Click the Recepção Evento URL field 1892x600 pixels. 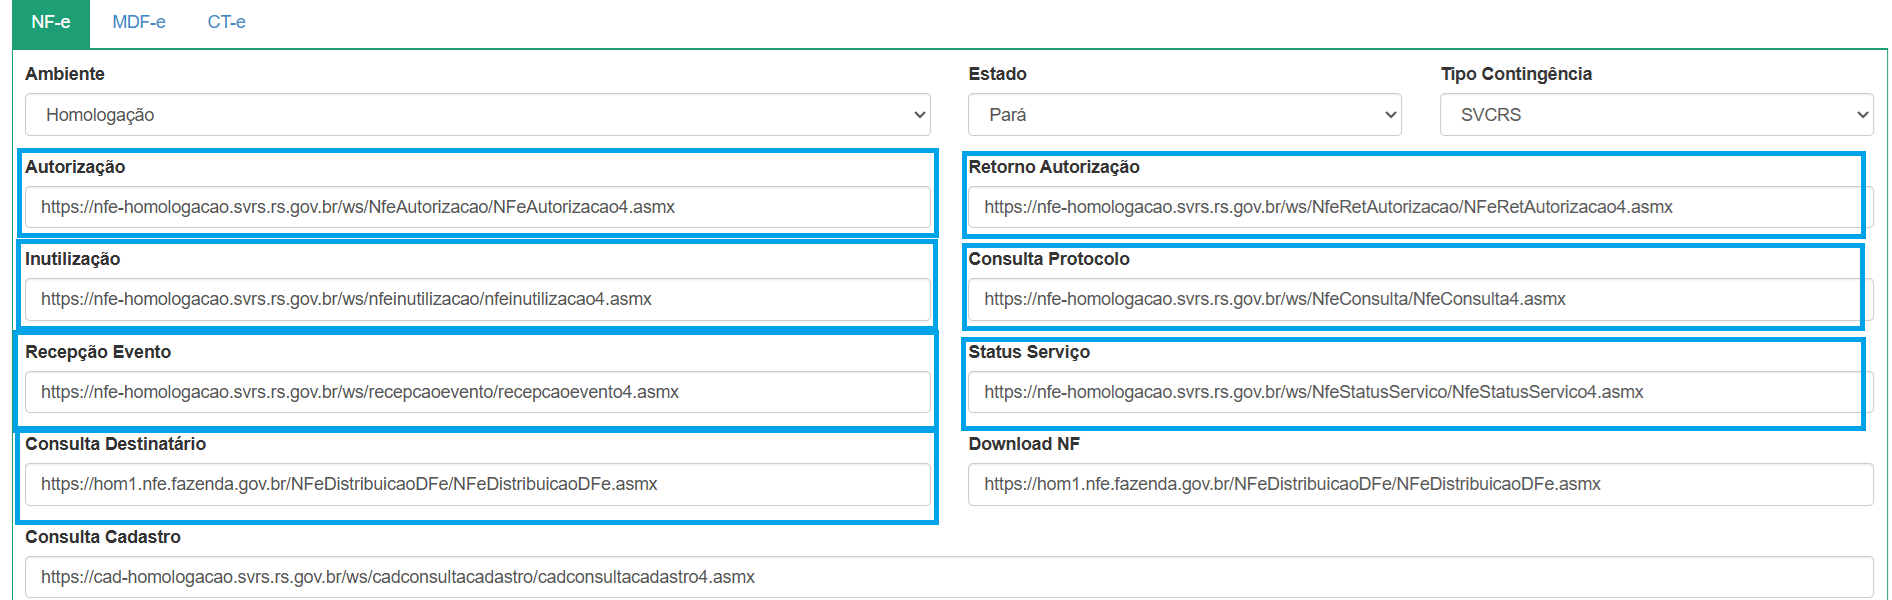(x=478, y=392)
